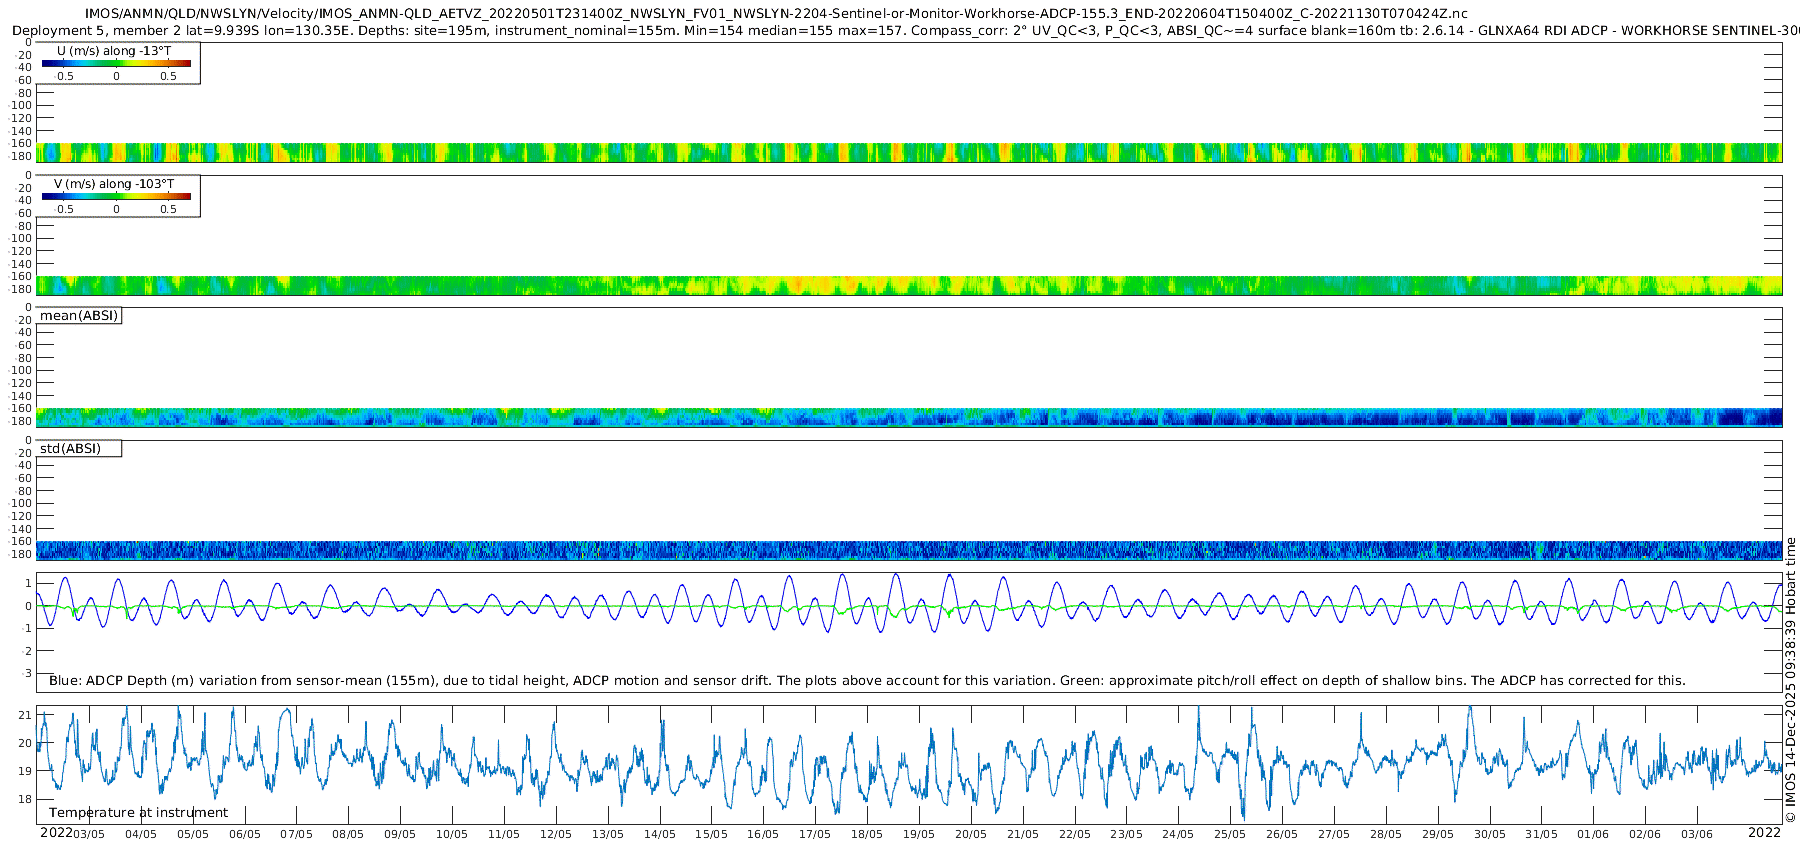The width and height of the screenshot is (1800, 850).
Task: Select the 01/06 date tick
Action: [x=1593, y=834]
